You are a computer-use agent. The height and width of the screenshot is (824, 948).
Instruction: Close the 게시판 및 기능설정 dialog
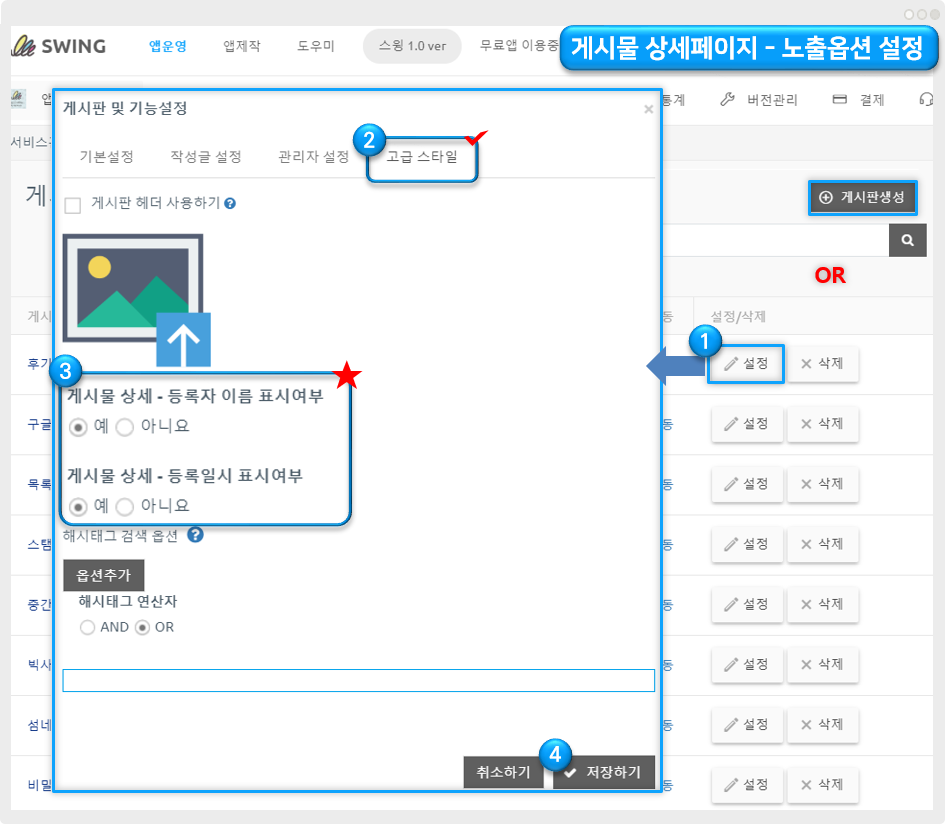coord(648,109)
